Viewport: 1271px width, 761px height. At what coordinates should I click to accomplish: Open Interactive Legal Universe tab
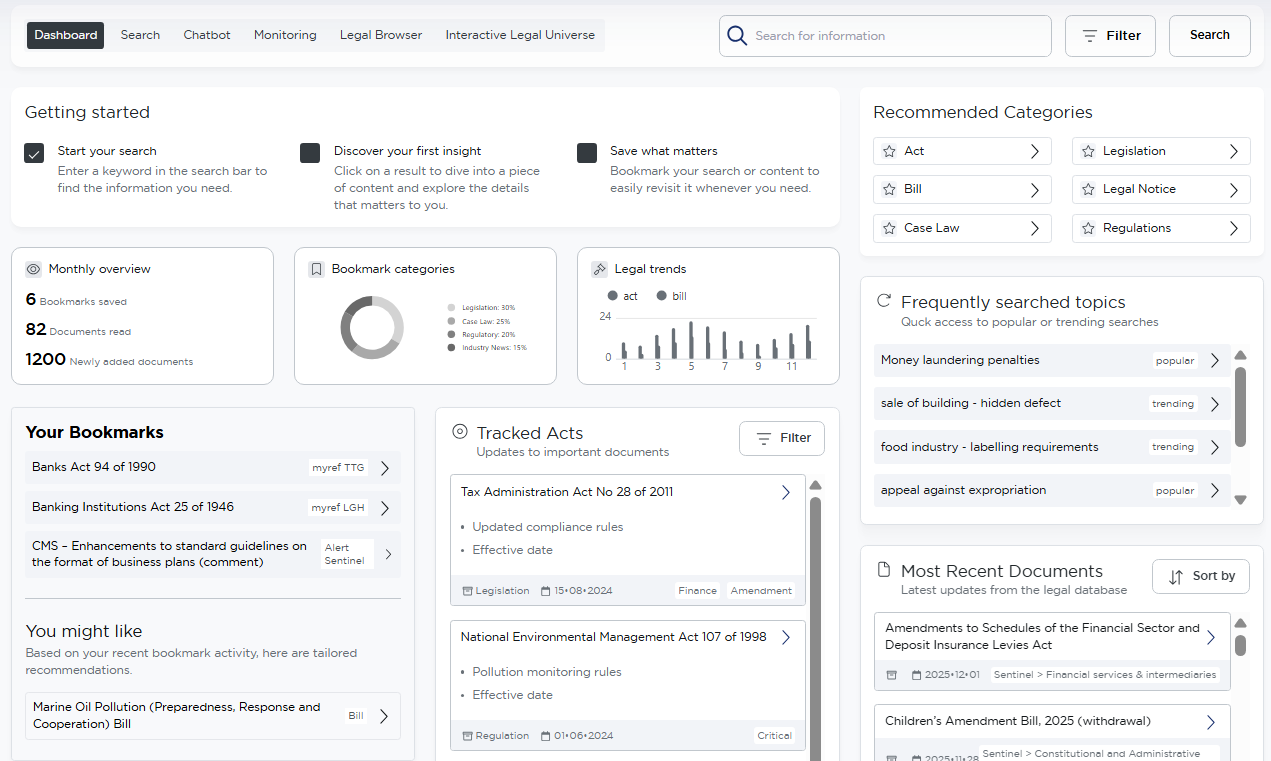[x=520, y=35]
